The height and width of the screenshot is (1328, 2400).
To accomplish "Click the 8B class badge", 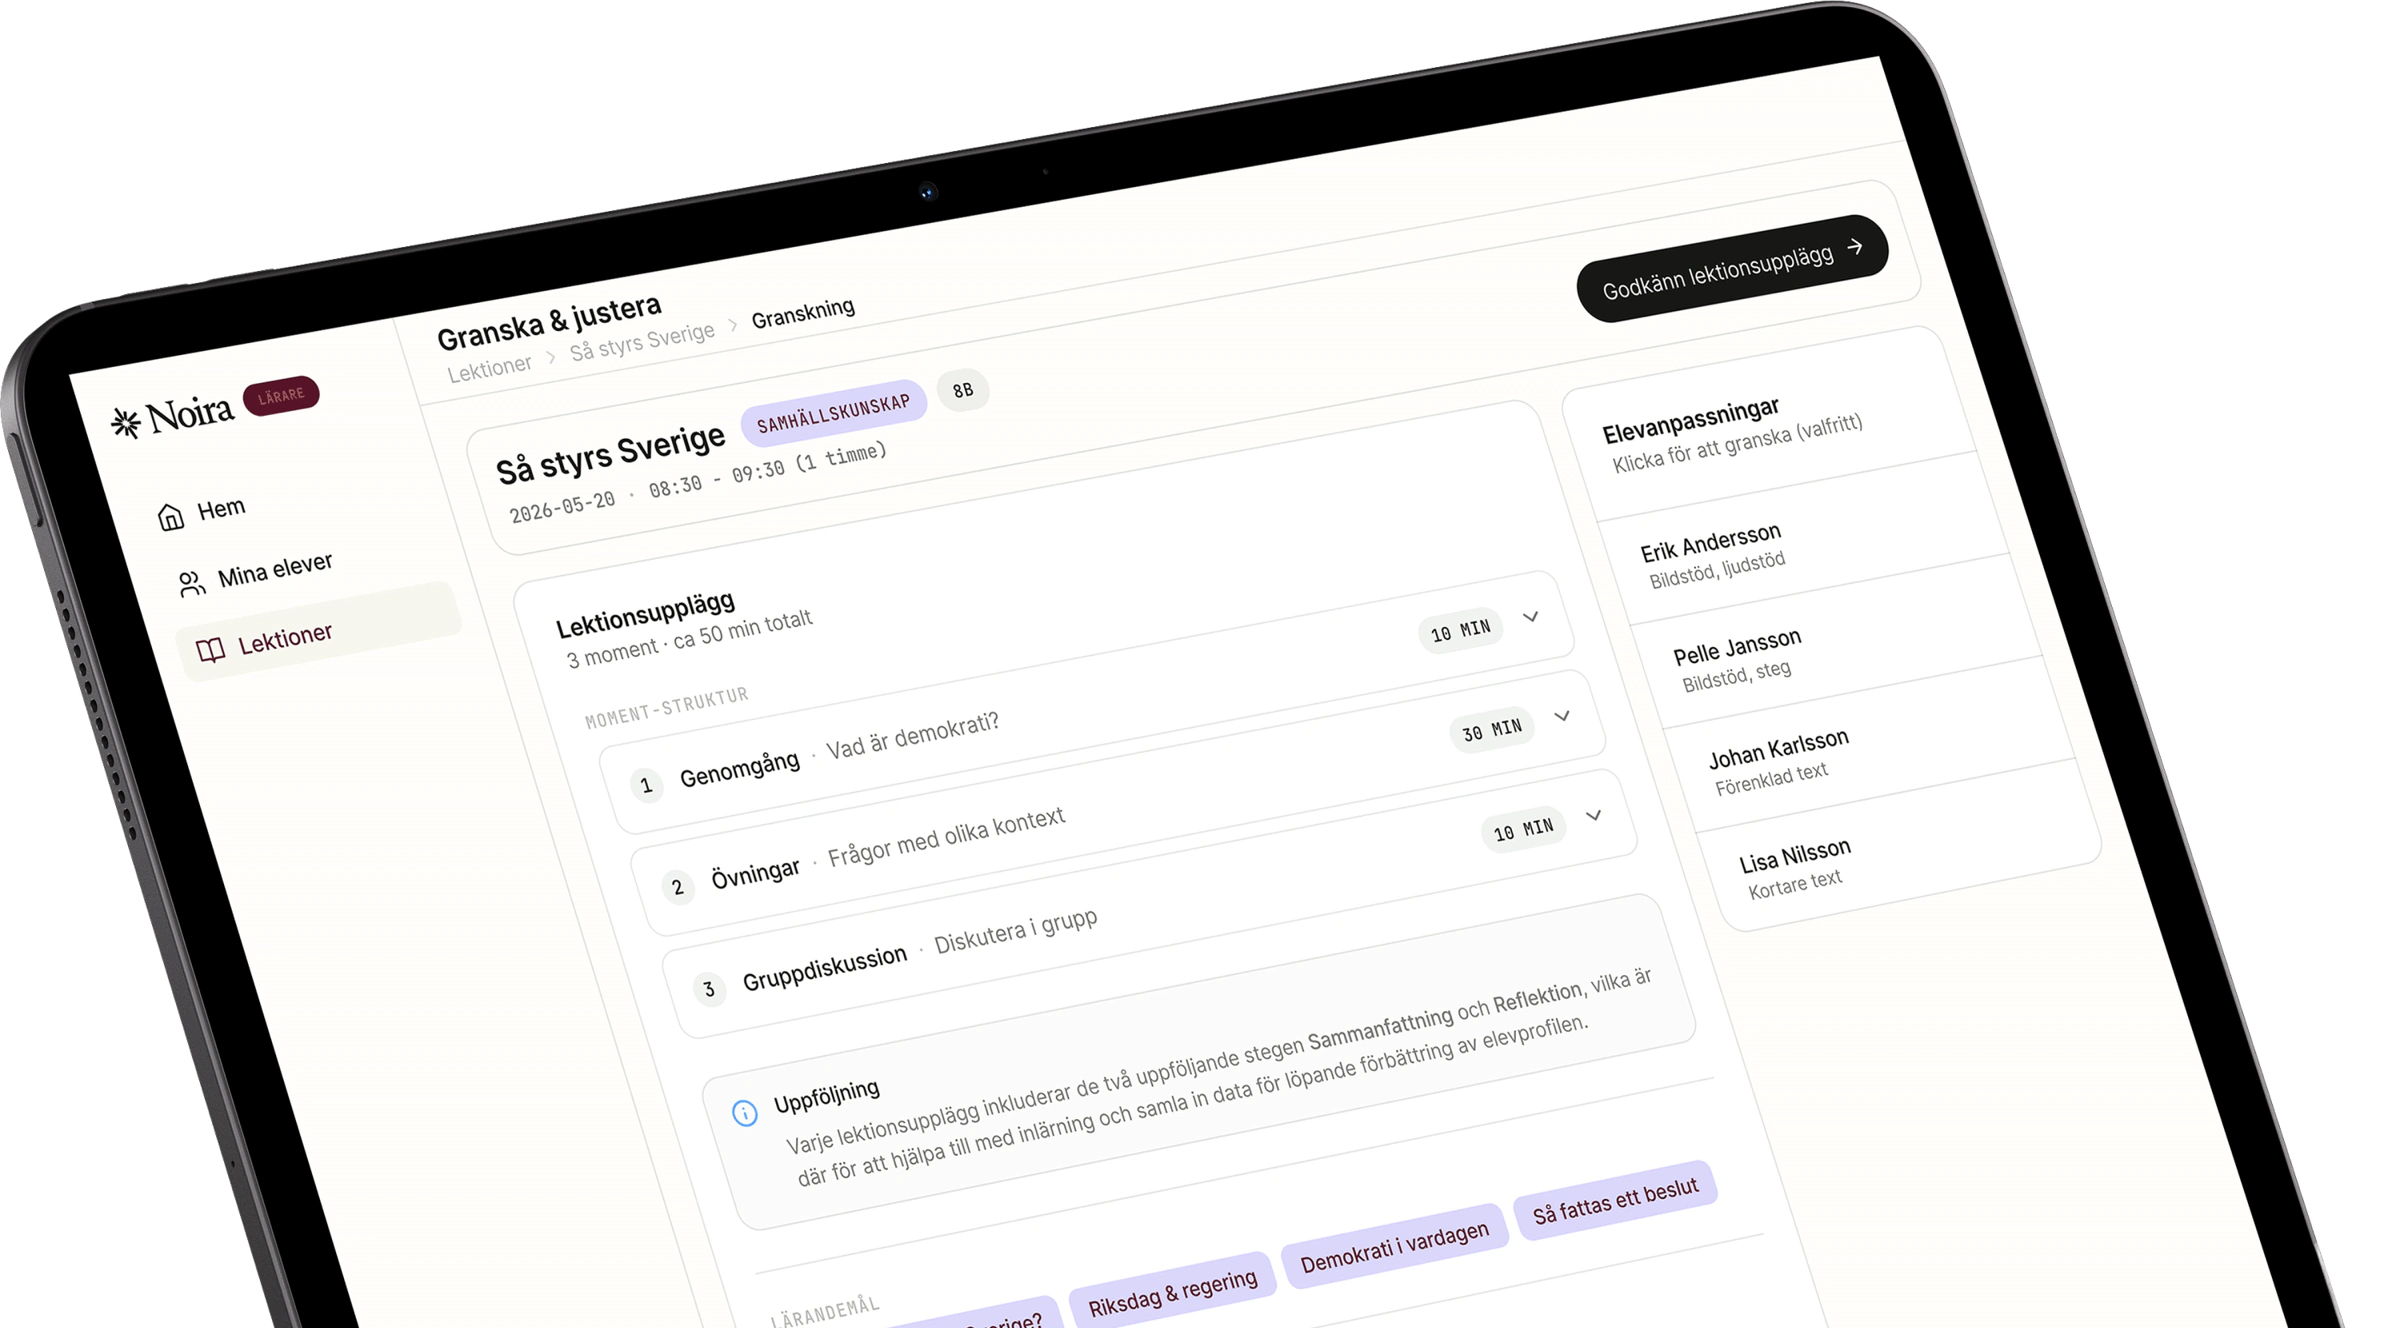I will click(963, 390).
